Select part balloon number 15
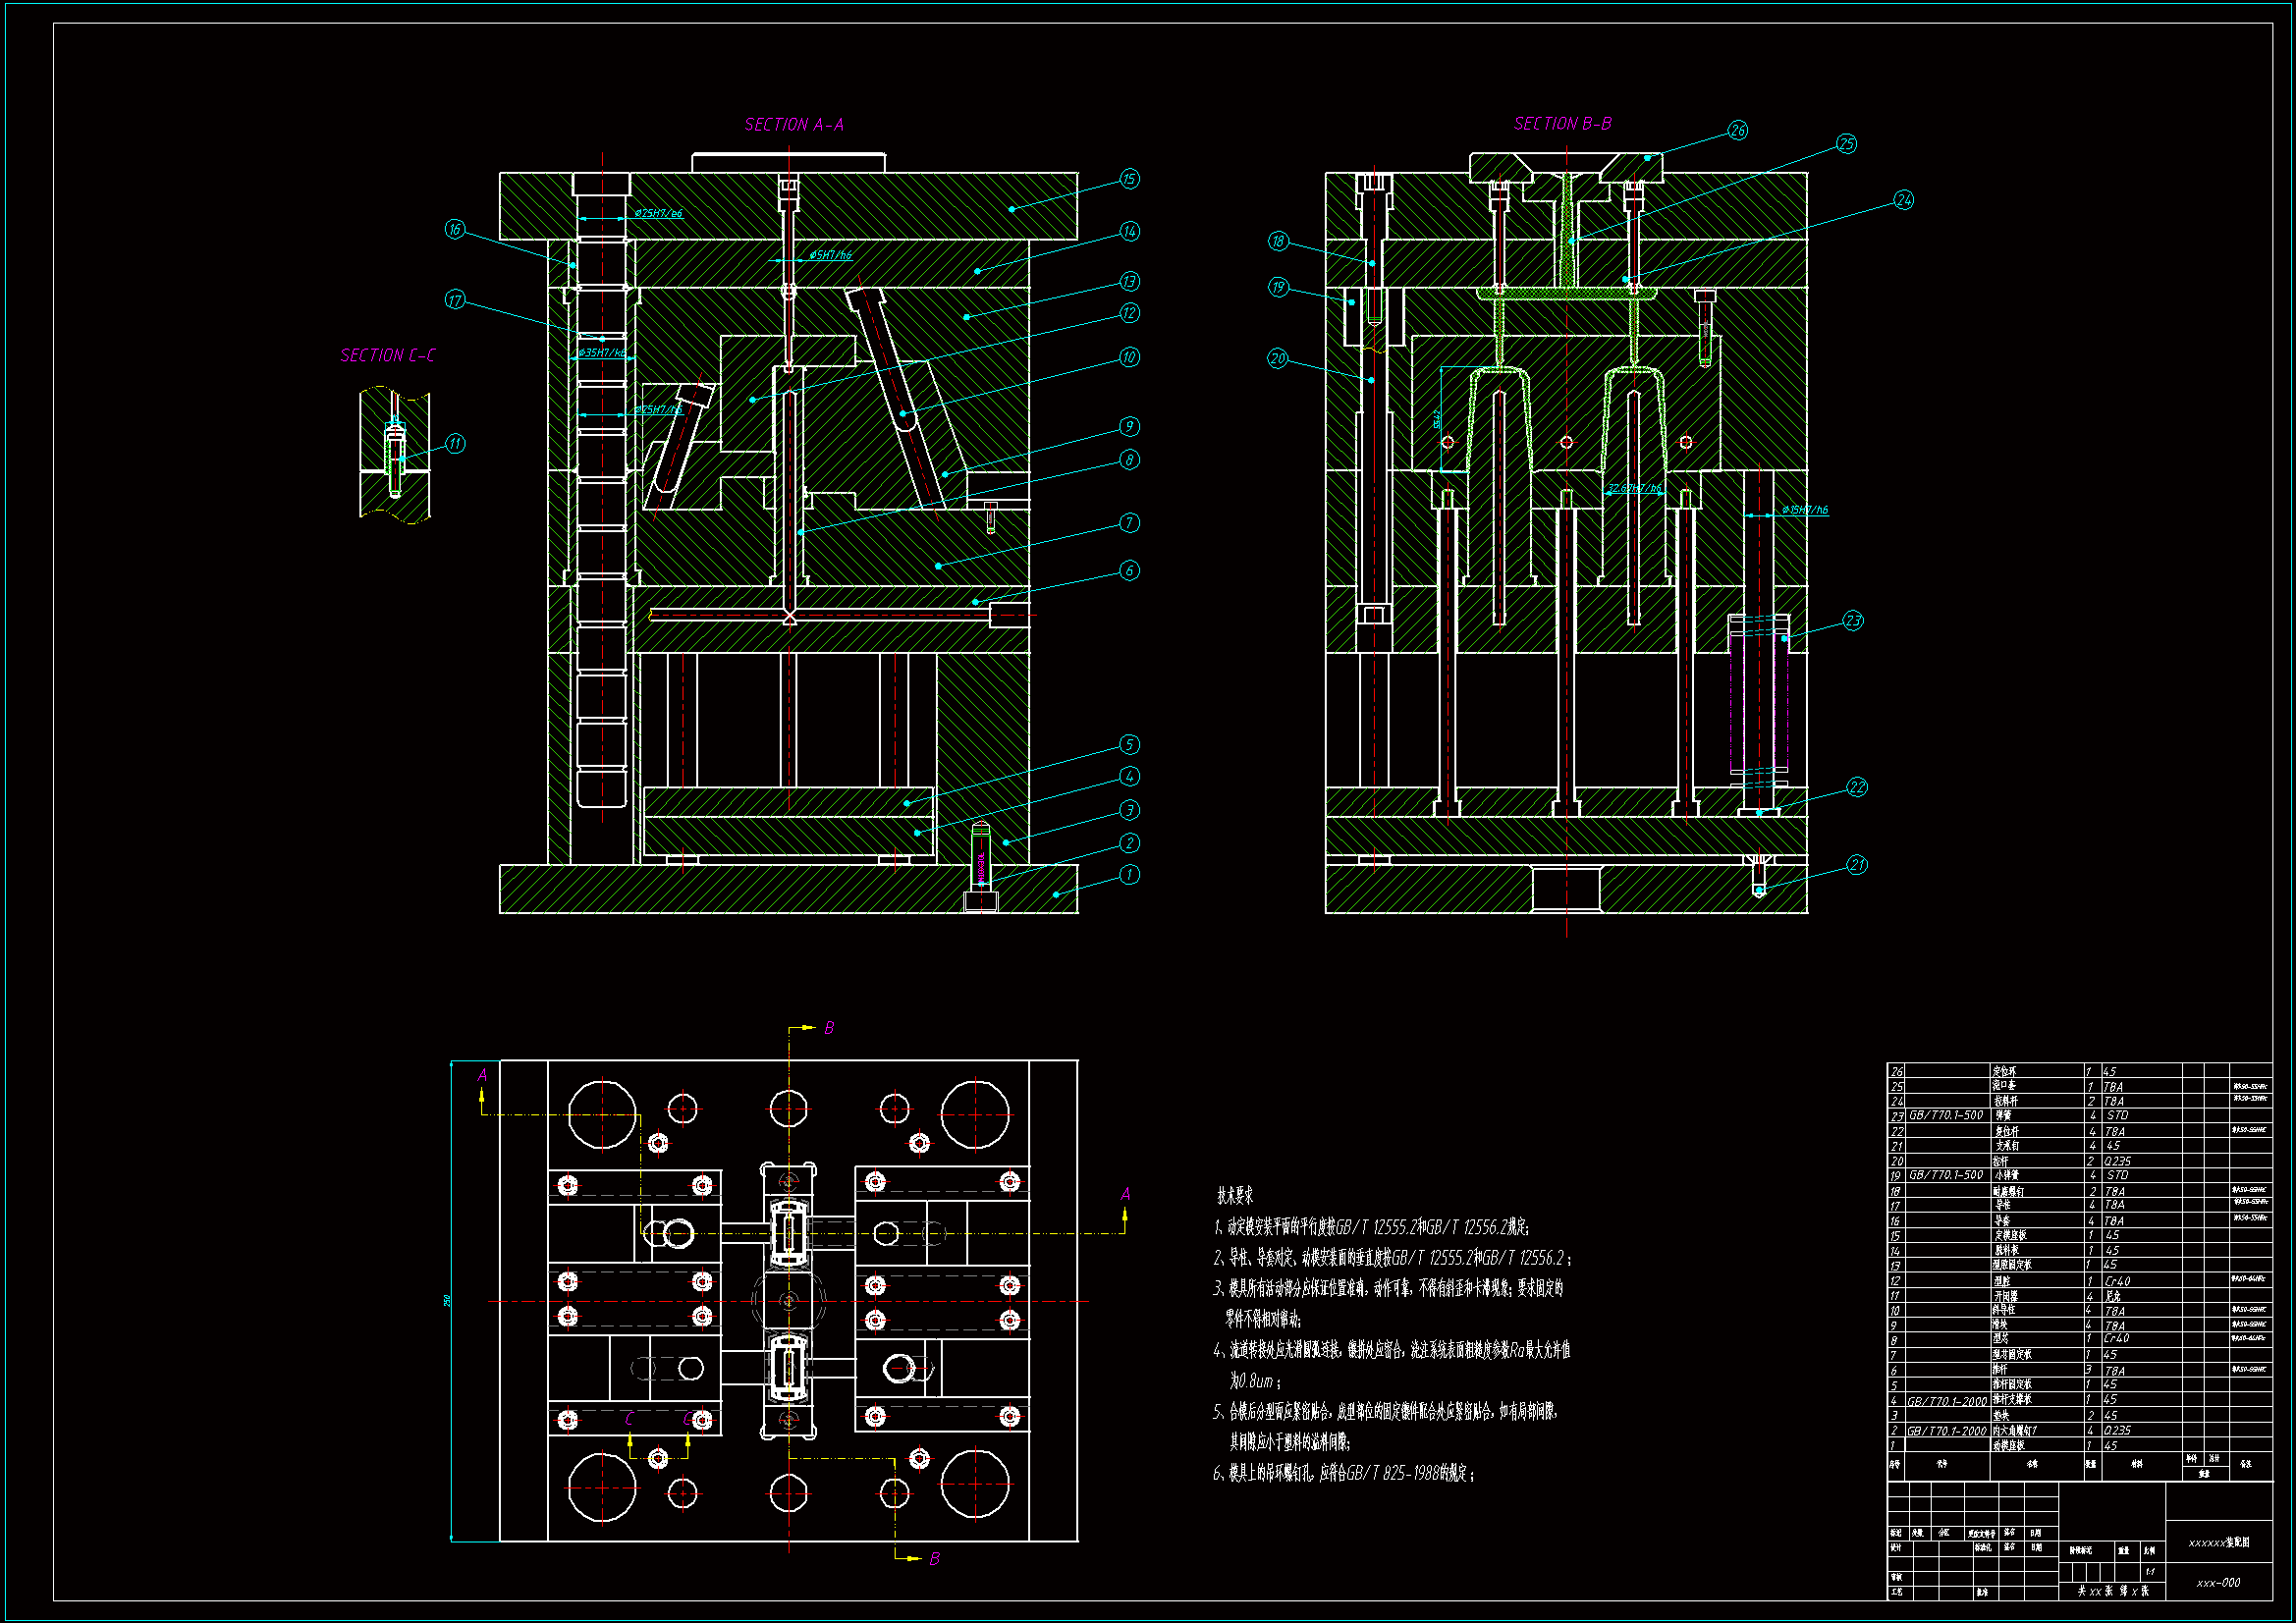Viewport: 2296px width, 1623px height. 1129,179
